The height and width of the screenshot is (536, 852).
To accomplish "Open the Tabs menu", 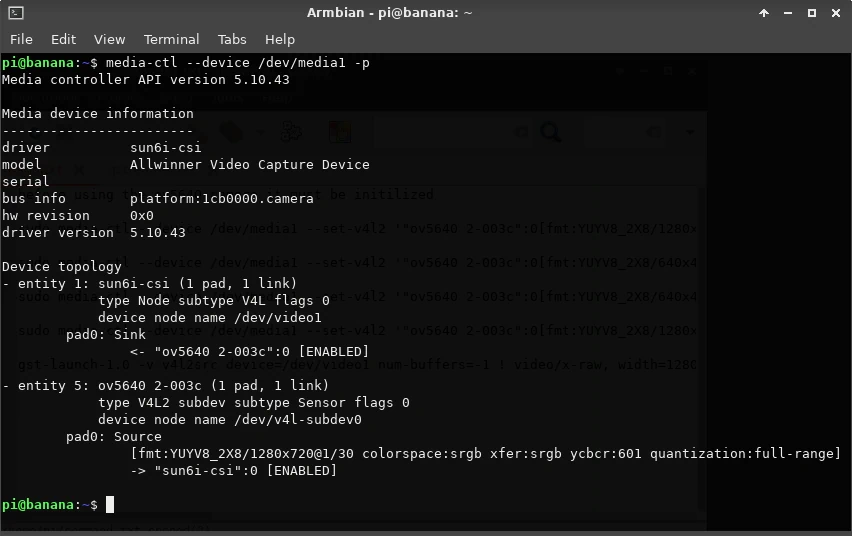I will pyautogui.click(x=232, y=40).
